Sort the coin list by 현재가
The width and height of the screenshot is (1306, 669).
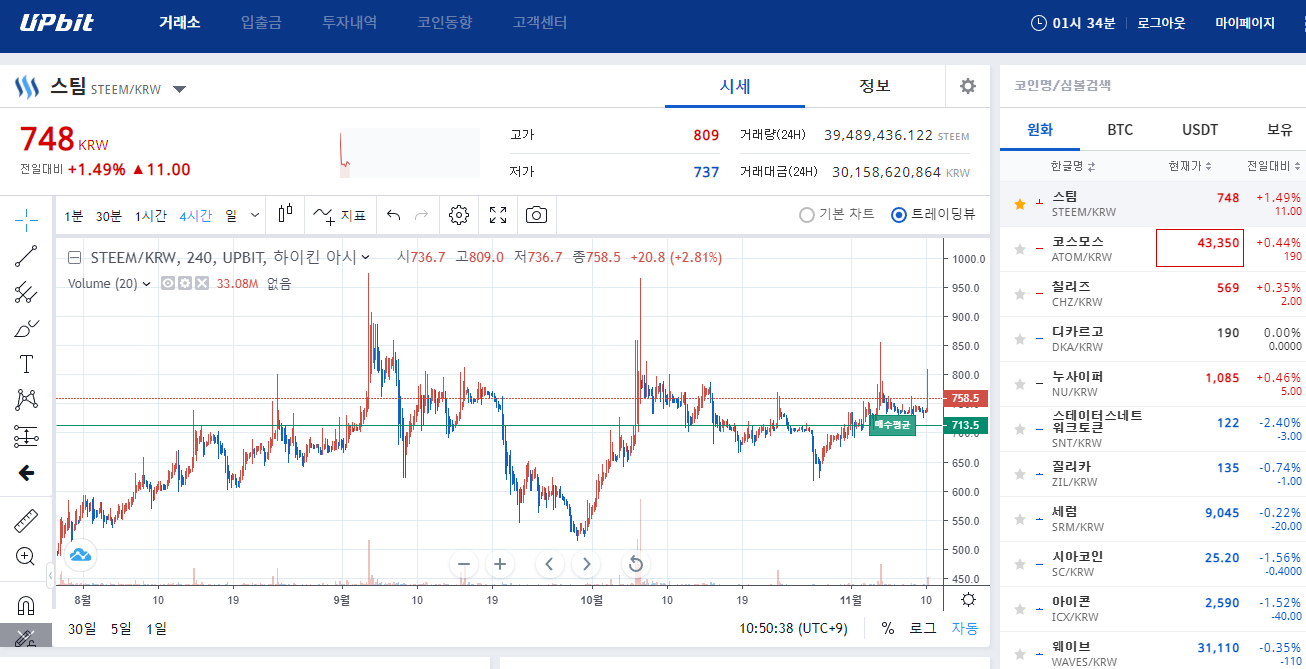pos(1190,166)
